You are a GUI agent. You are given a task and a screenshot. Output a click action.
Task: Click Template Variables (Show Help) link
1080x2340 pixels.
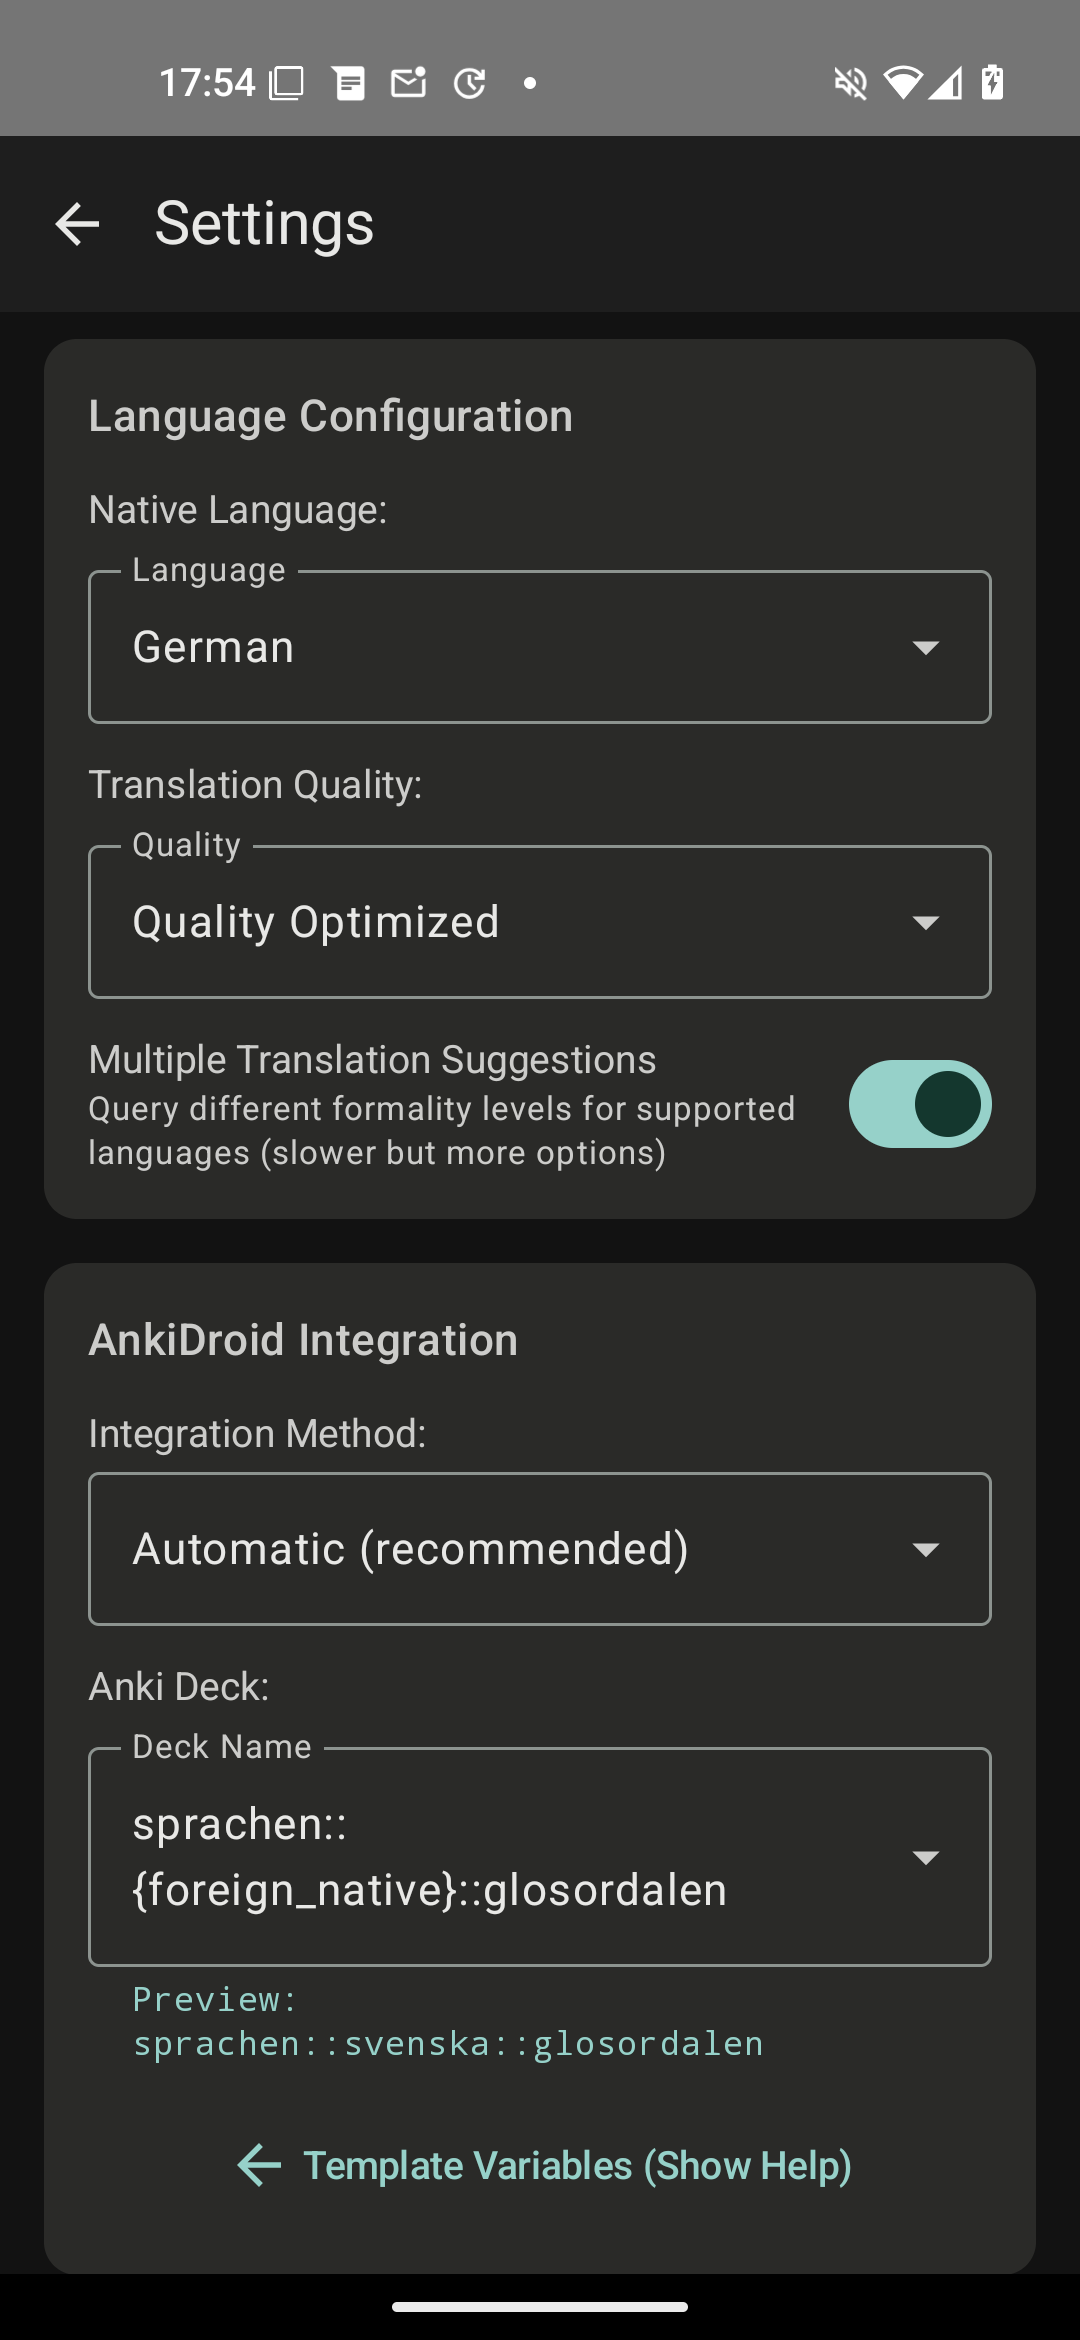pyautogui.click(x=577, y=2165)
